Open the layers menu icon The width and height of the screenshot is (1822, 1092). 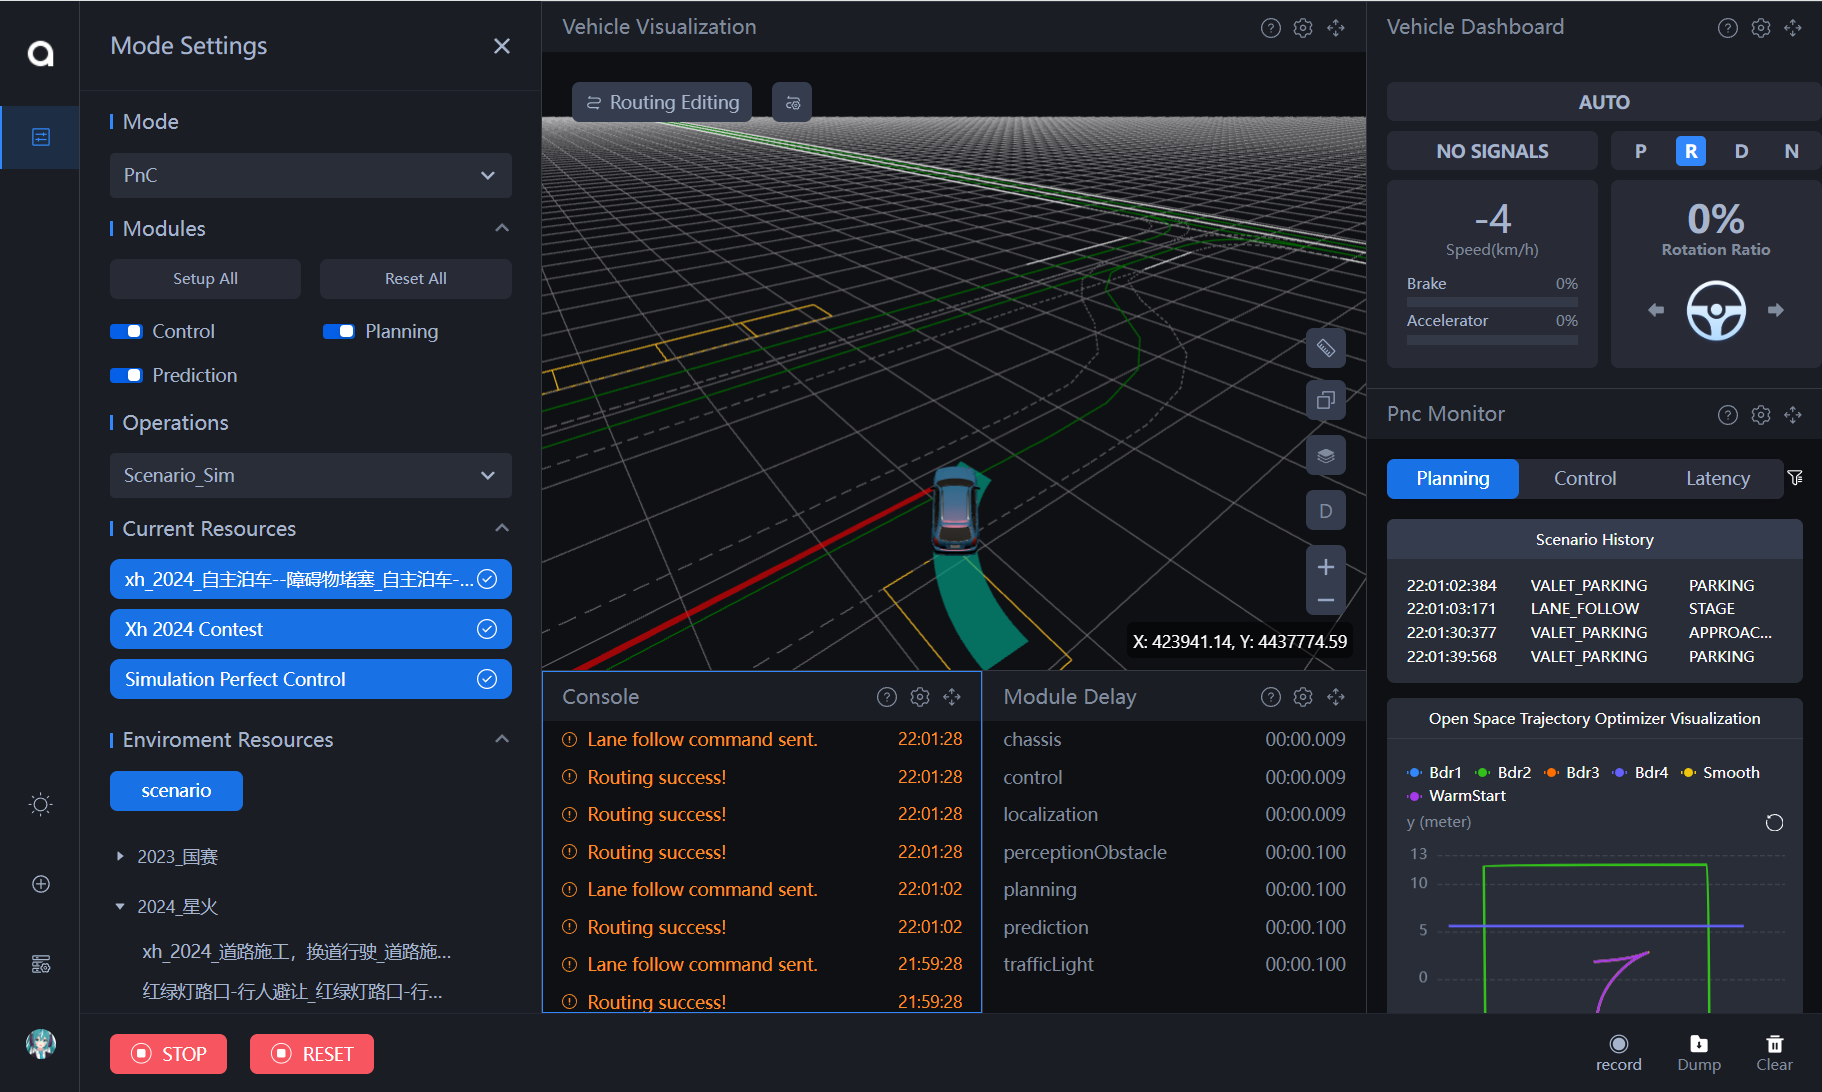1325,456
